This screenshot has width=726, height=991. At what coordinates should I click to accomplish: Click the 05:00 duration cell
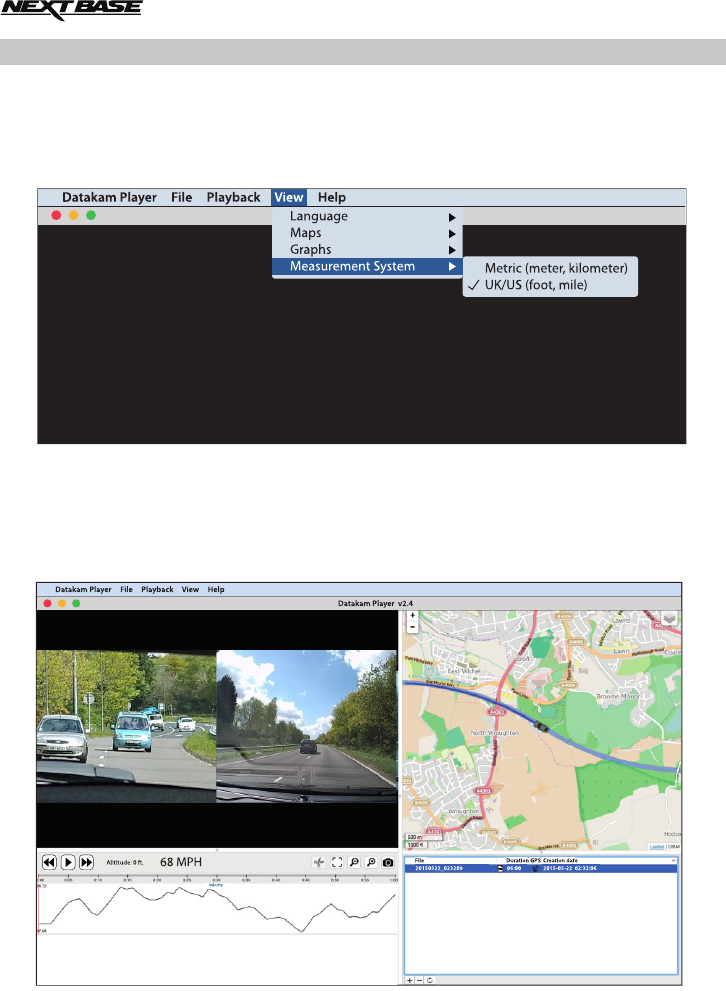click(514, 868)
